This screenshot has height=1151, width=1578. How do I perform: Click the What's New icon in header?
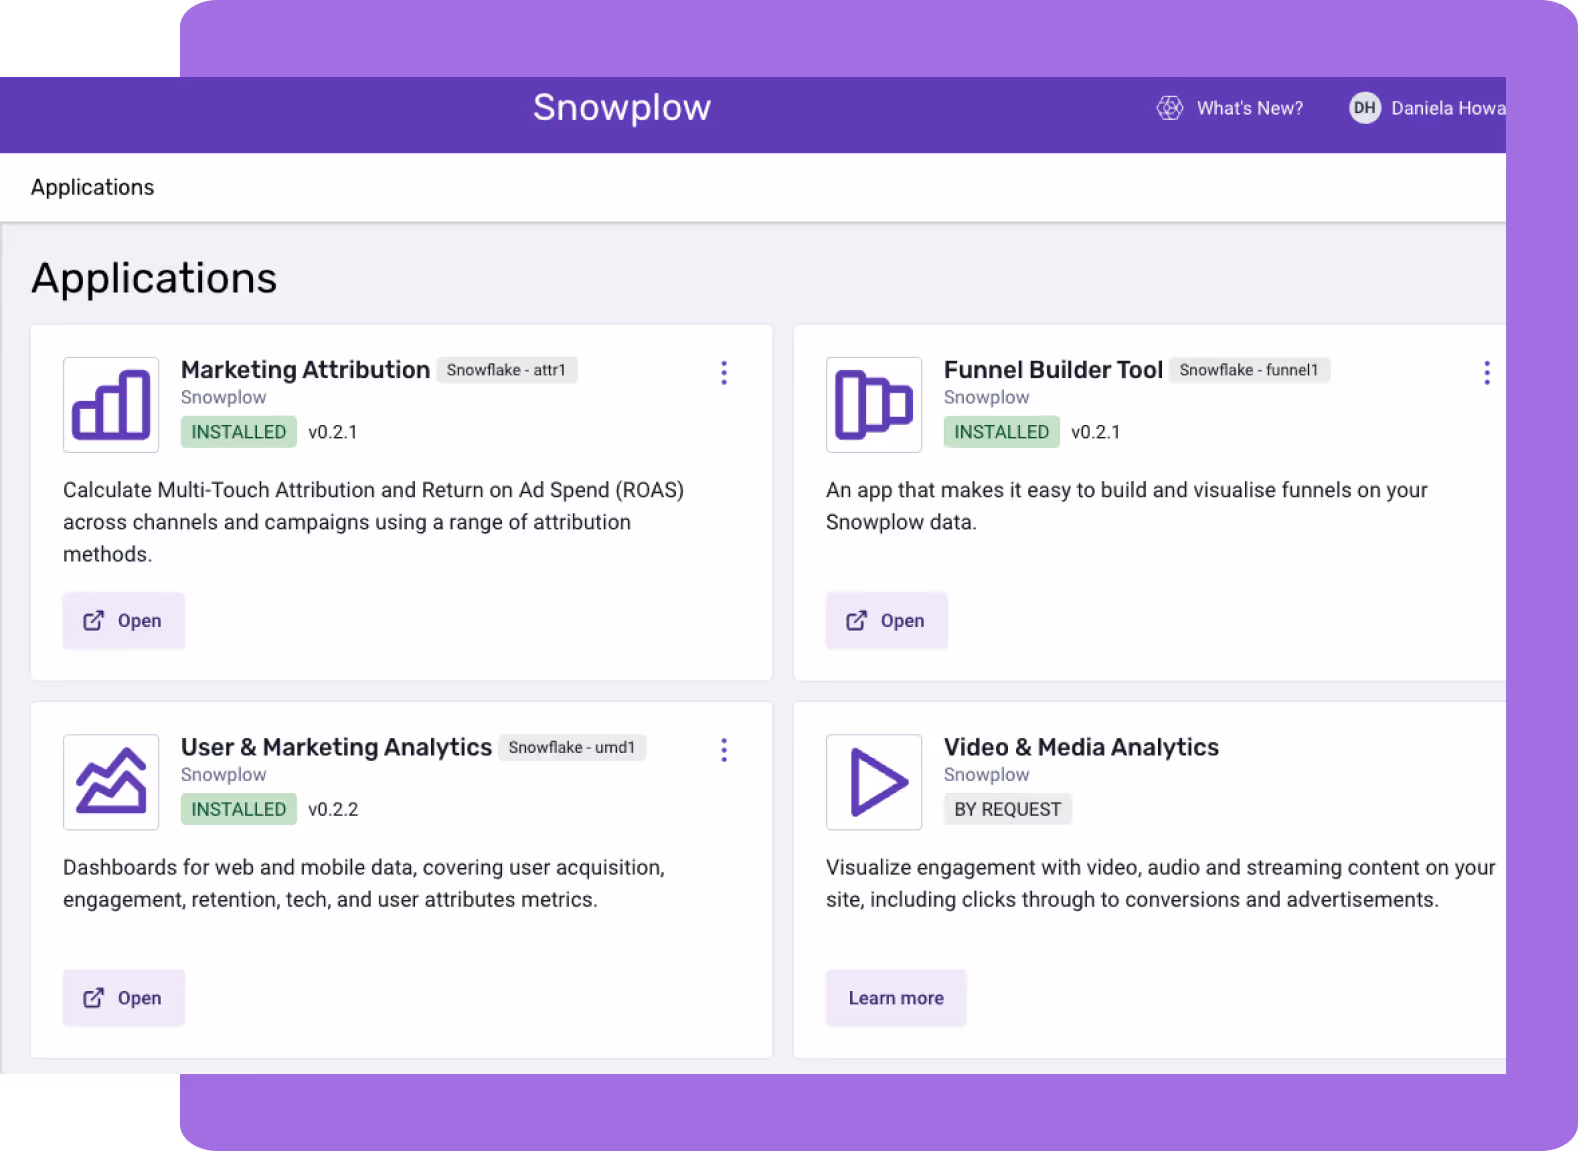point(1170,108)
